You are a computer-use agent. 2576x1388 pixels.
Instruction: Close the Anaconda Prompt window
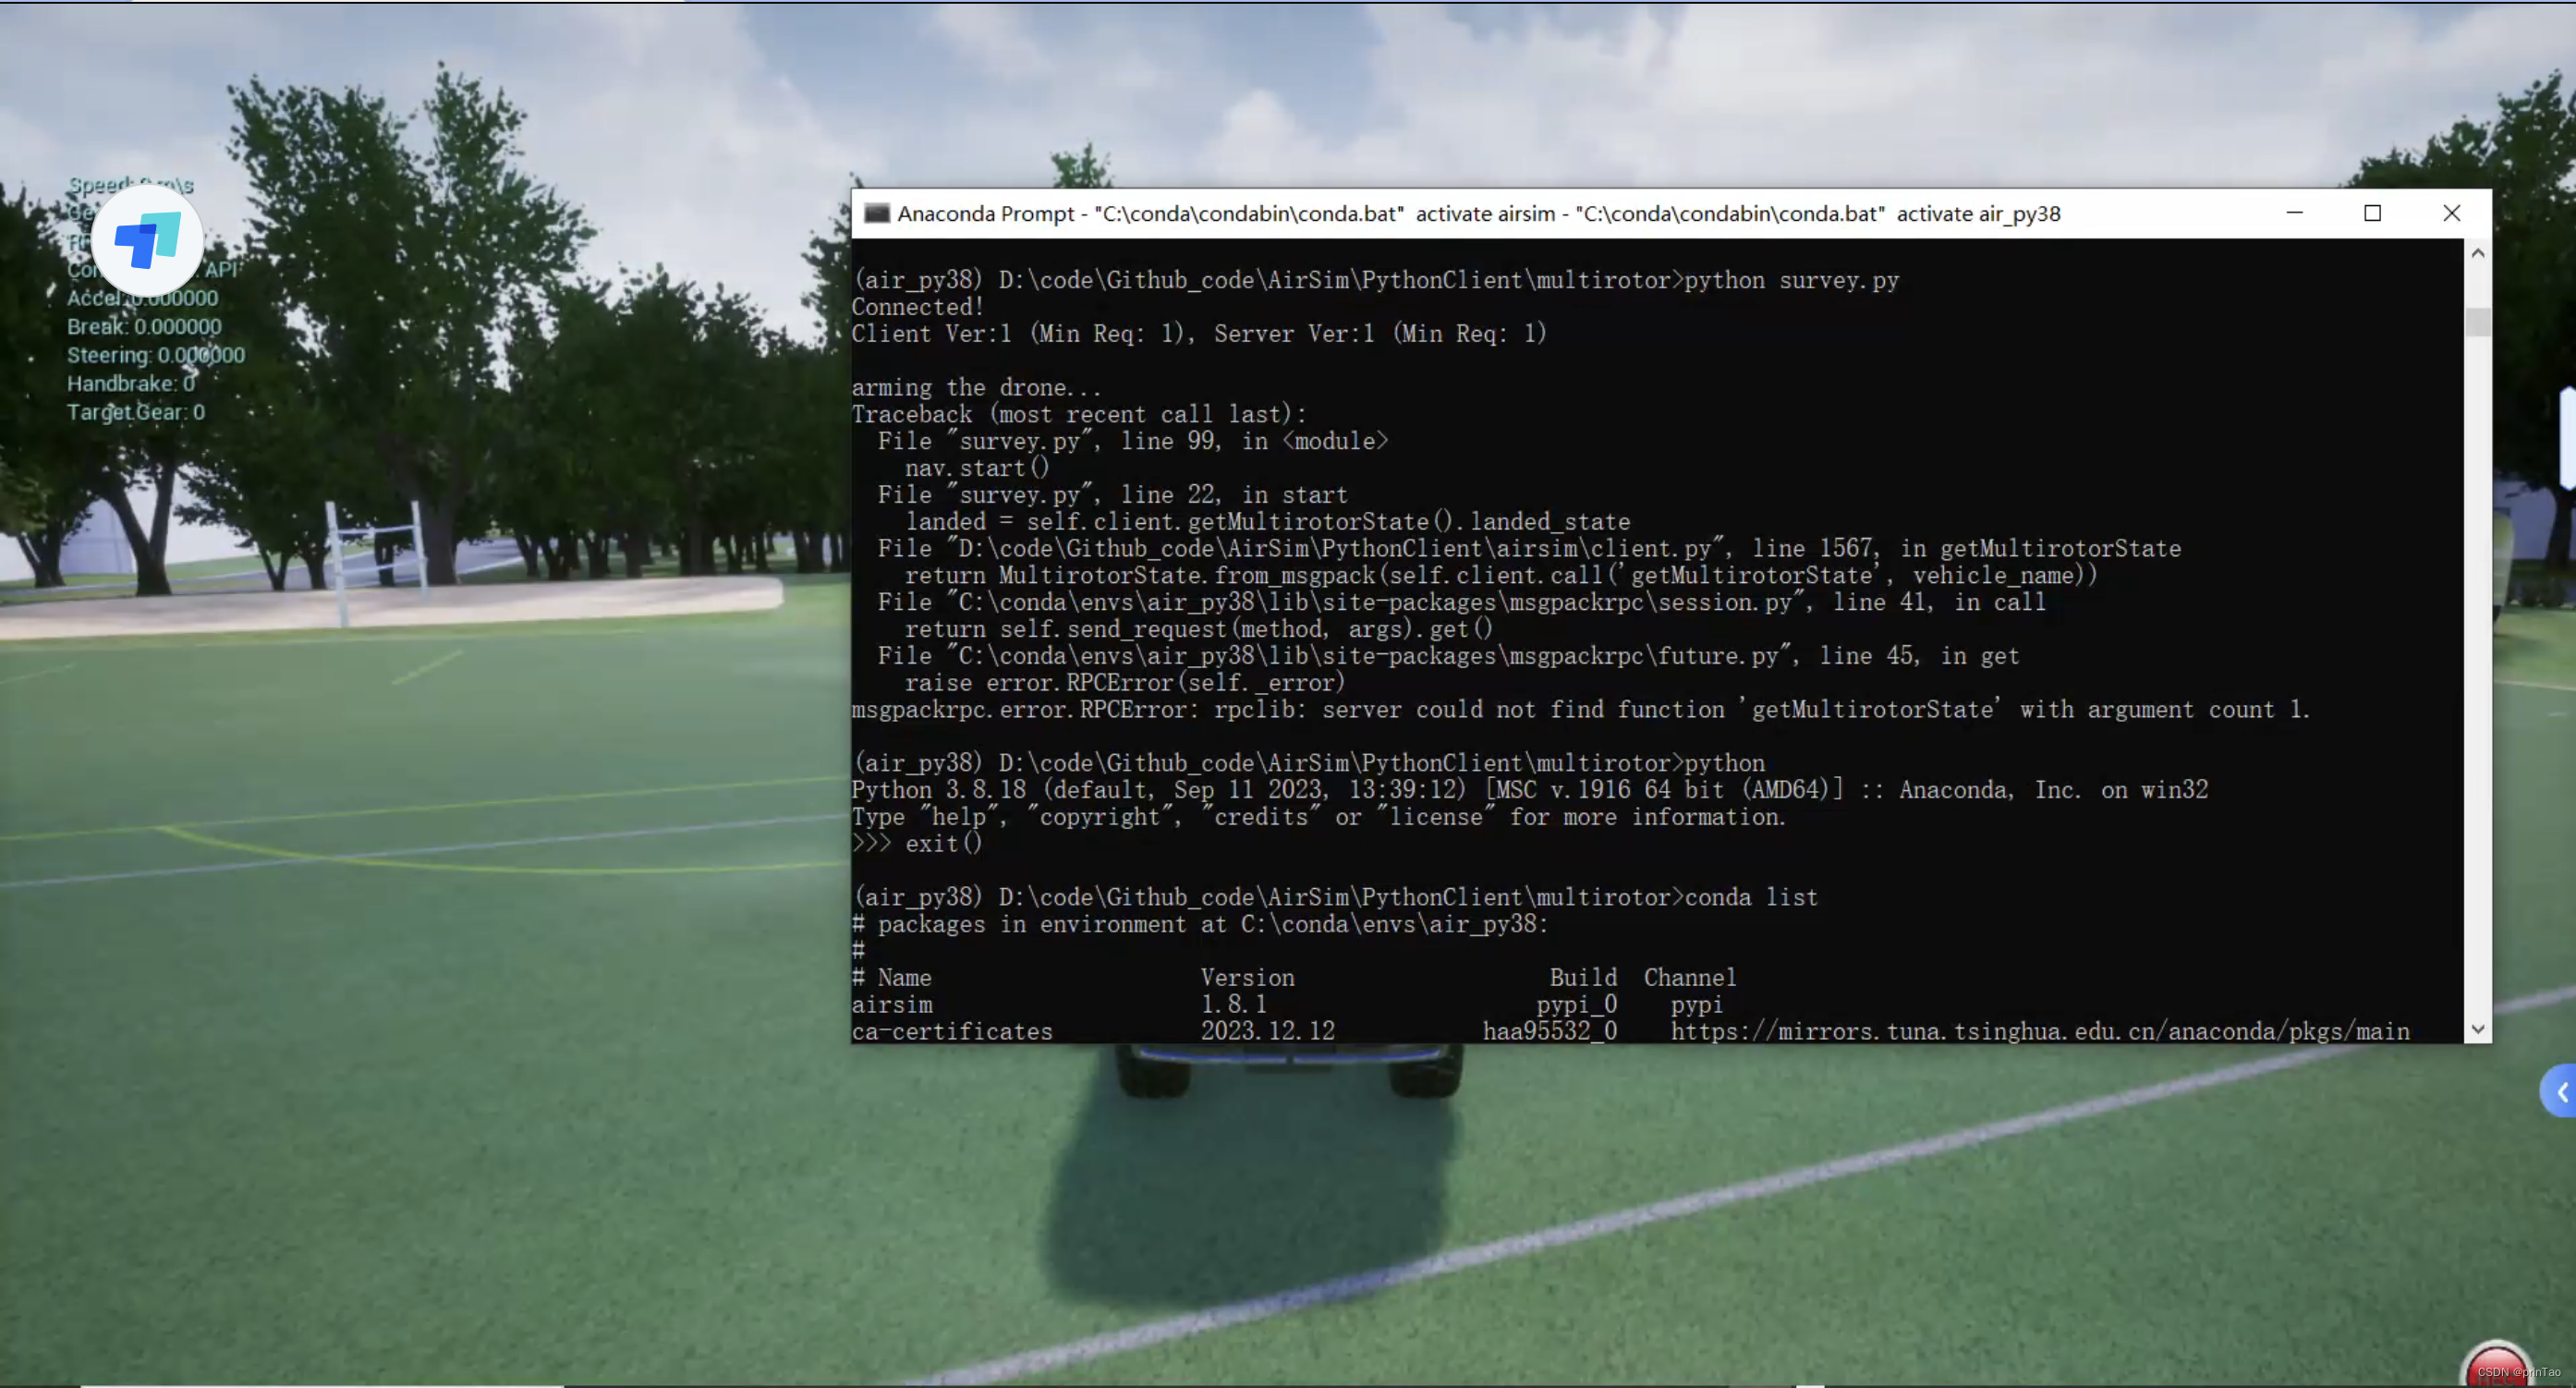(x=2451, y=213)
